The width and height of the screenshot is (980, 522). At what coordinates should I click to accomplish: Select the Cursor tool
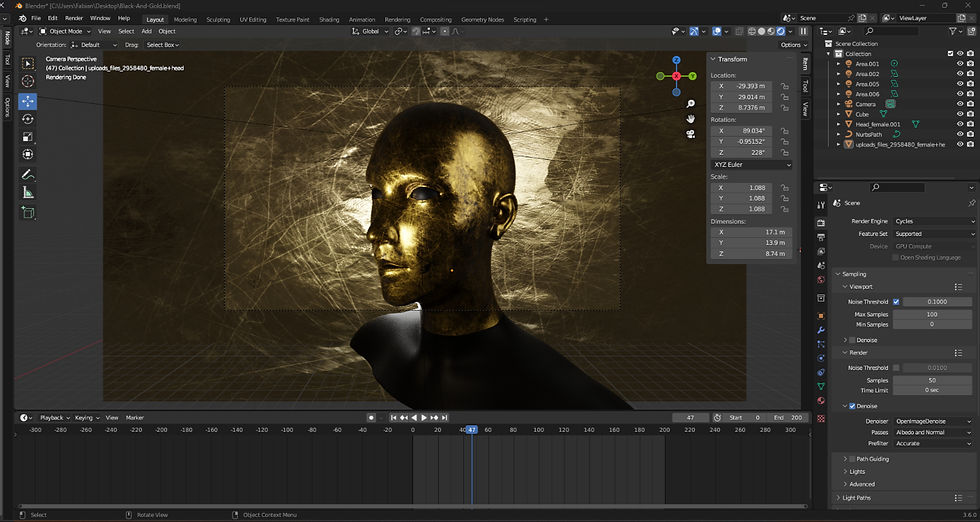(x=28, y=81)
